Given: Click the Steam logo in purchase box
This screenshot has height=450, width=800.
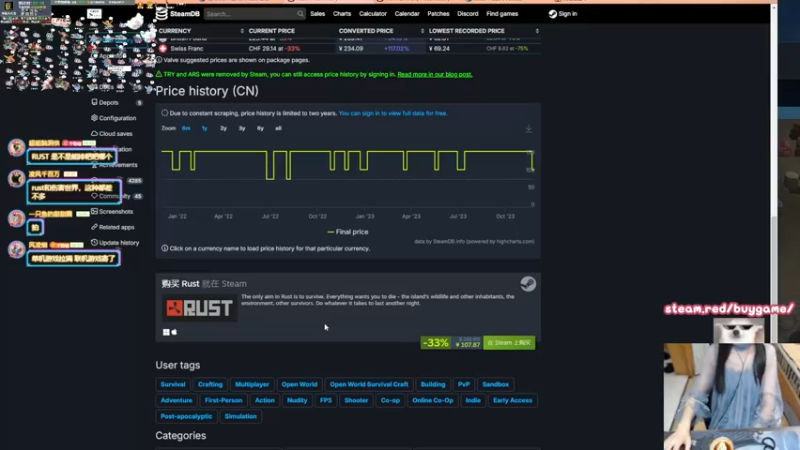Looking at the screenshot, I should pyautogui.click(x=528, y=284).
